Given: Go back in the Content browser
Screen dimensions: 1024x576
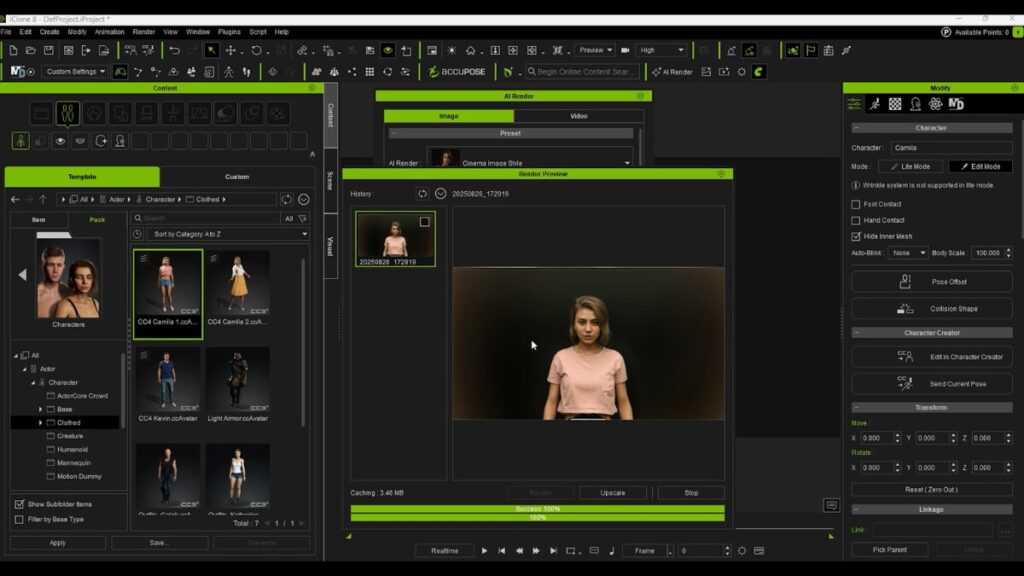Looking at the screenshot, I should (15, 199).
